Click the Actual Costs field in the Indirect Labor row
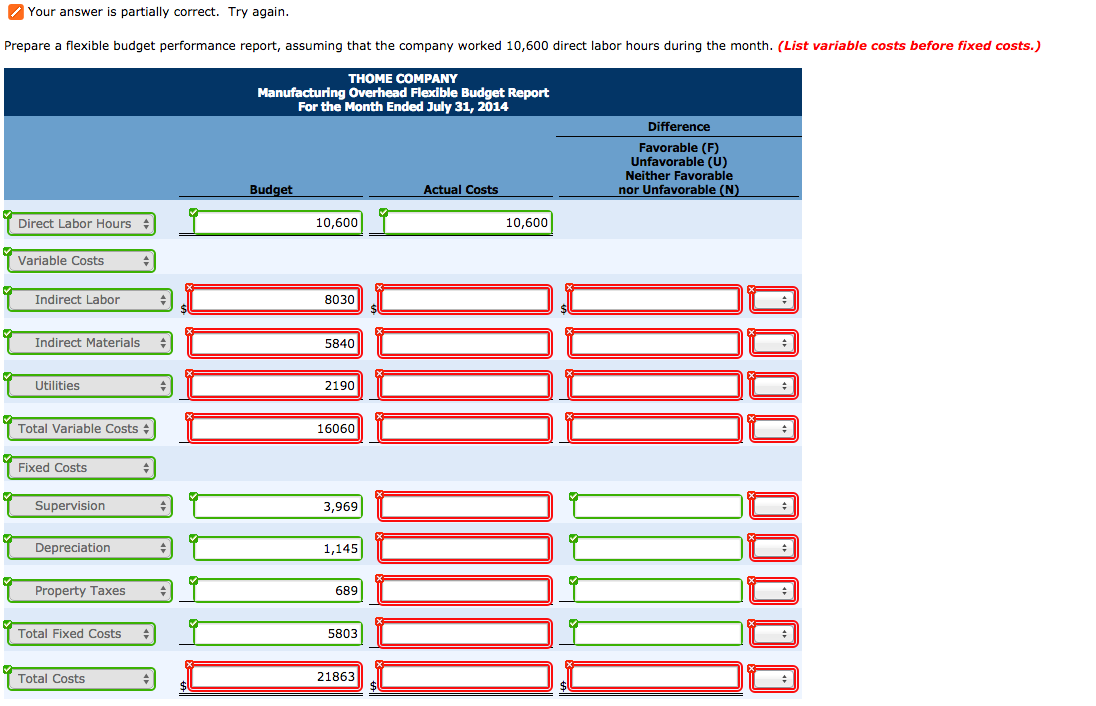The height and width of the screenshot is (706, 1096). 464,299
